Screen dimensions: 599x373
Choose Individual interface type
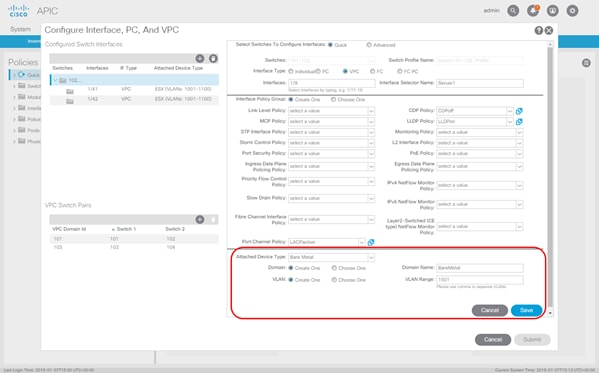click(291, 71)
